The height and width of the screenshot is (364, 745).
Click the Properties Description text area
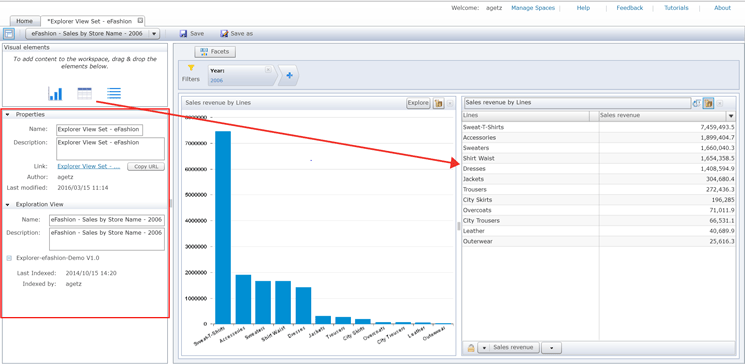[110, 149]
